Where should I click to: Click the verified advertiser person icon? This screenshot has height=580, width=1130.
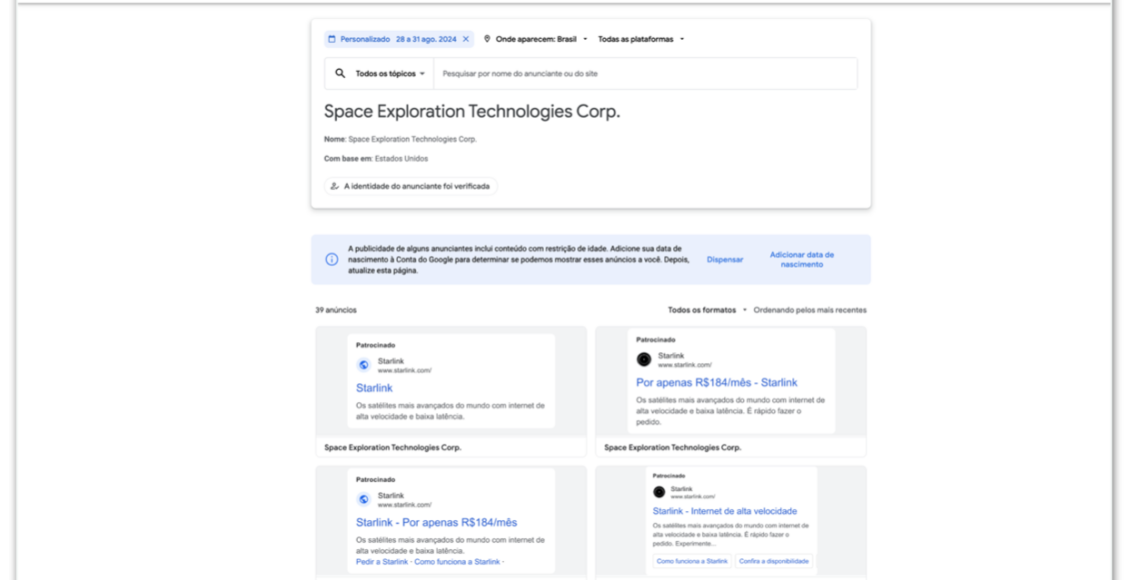pyautogui.click(x=334, y=186)
